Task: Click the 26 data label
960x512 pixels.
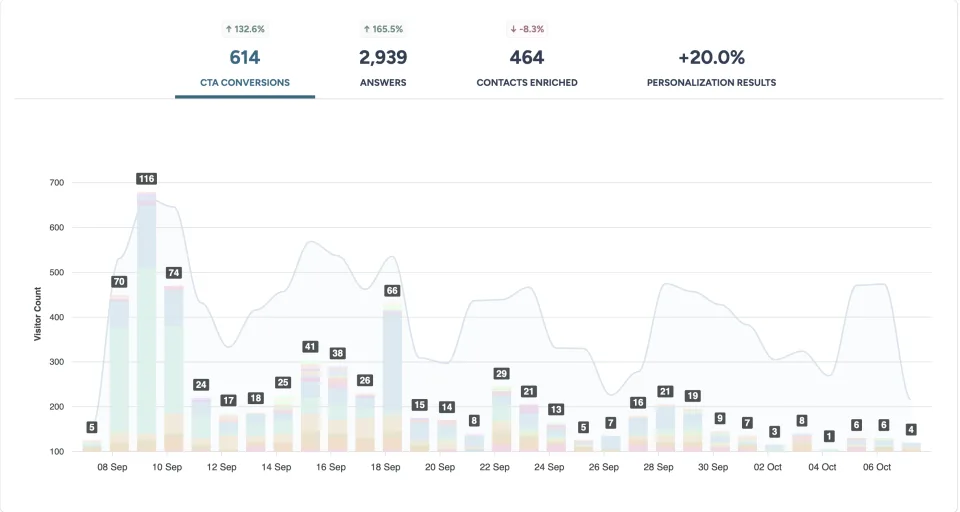Action: click(x=365, y=380)
